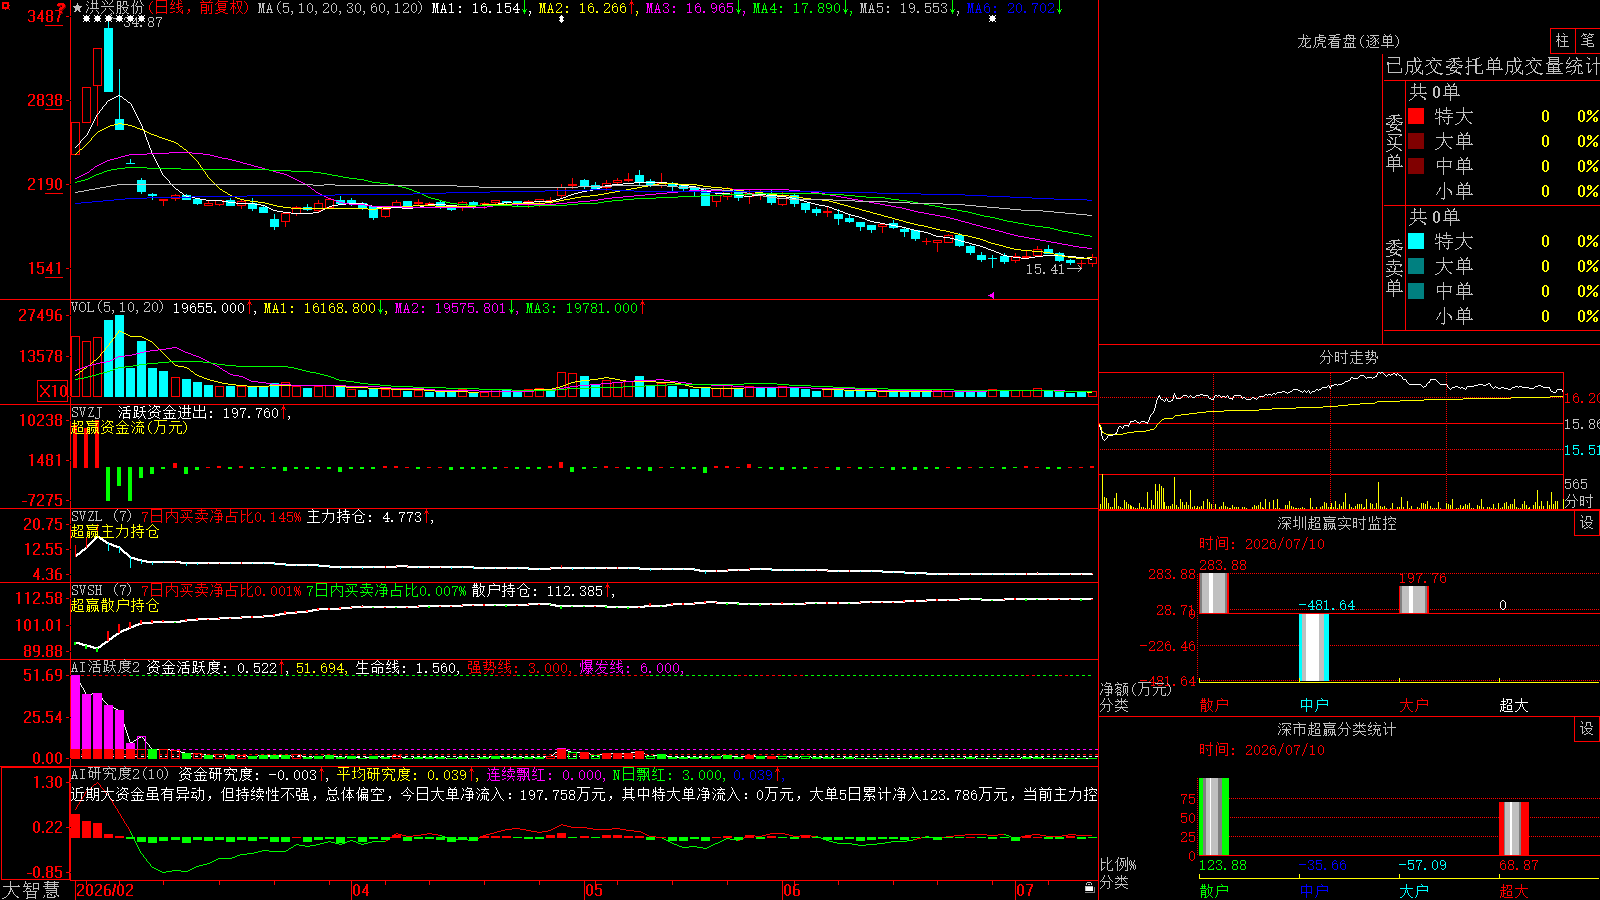This screenshot has height=900, width=1600.
Task: Click the 委卖单 section label
Action: click(1394, 267)
